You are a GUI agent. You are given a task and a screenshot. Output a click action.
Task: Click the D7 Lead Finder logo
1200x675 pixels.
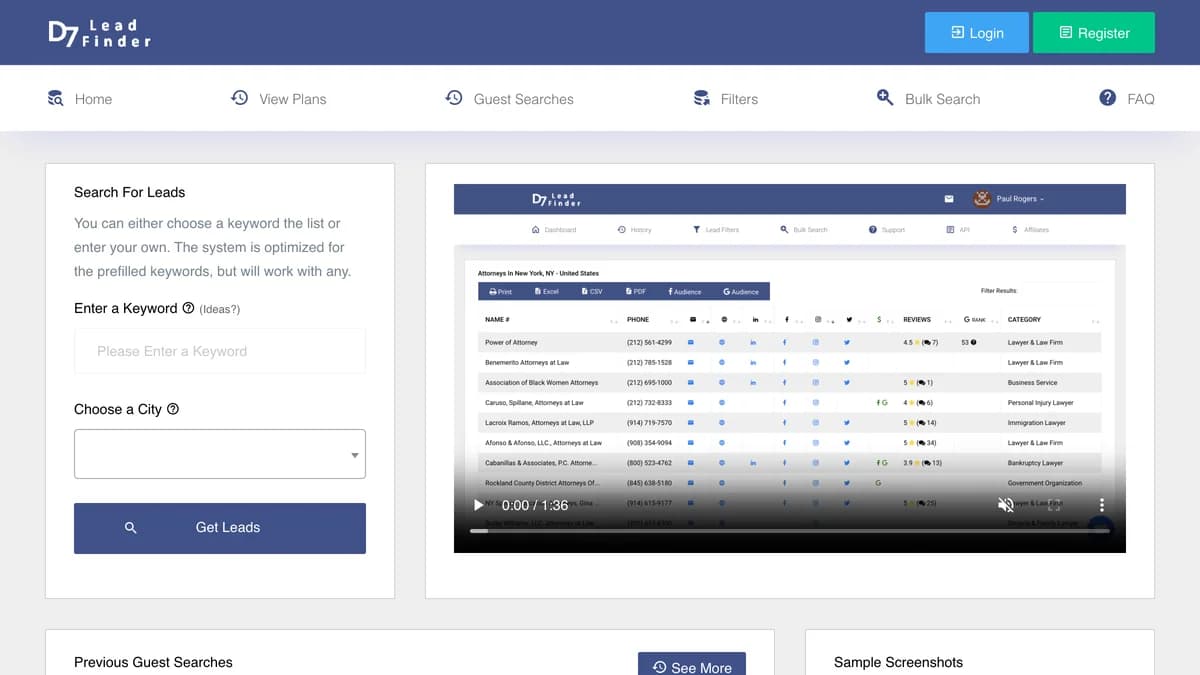(99, 33)
